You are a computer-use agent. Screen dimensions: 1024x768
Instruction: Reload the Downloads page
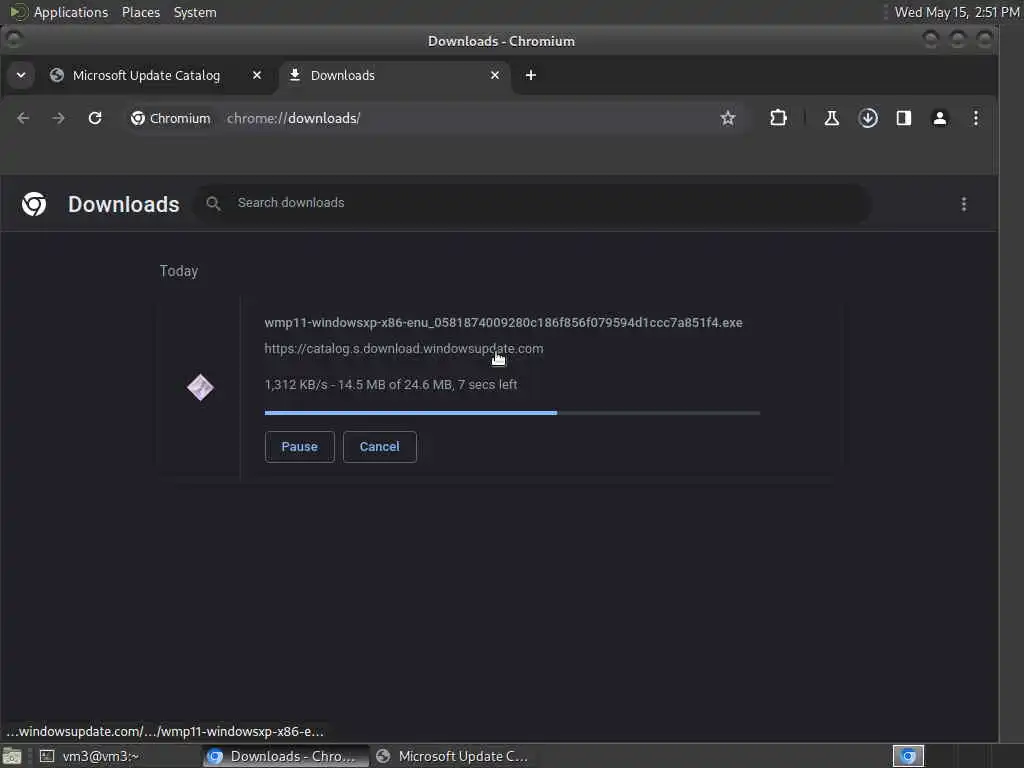click(x=95, y=118)
